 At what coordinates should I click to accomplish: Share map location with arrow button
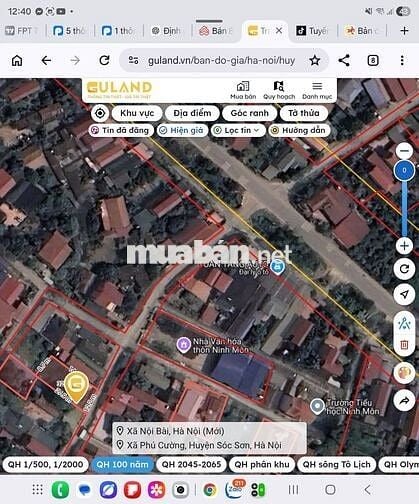[404, 400]
